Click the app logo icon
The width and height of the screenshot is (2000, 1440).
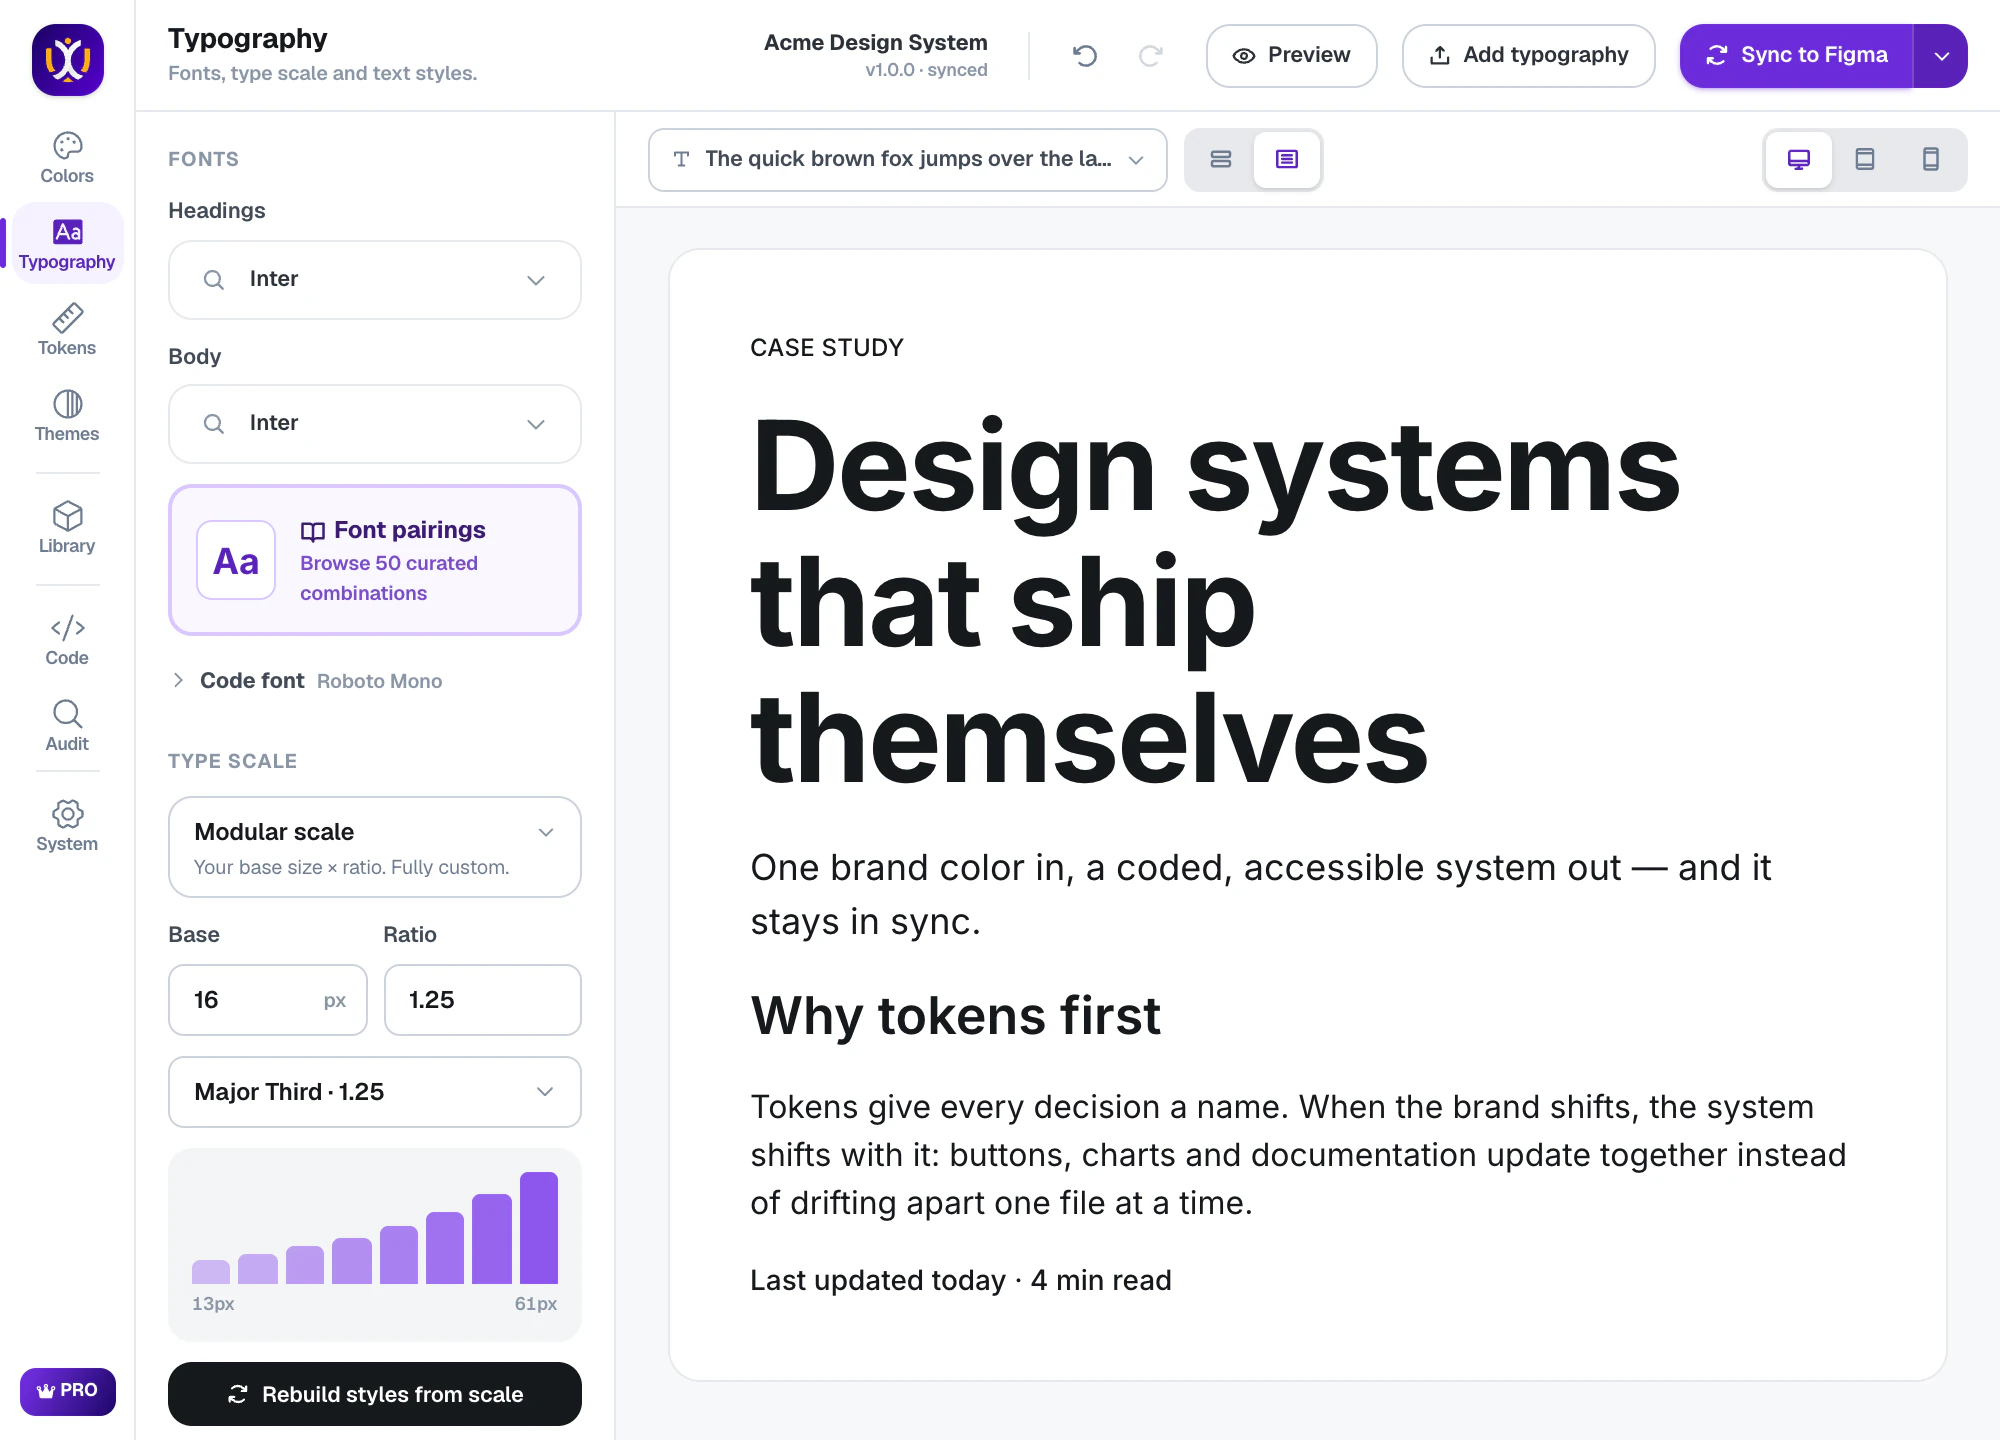click(67, 60)
